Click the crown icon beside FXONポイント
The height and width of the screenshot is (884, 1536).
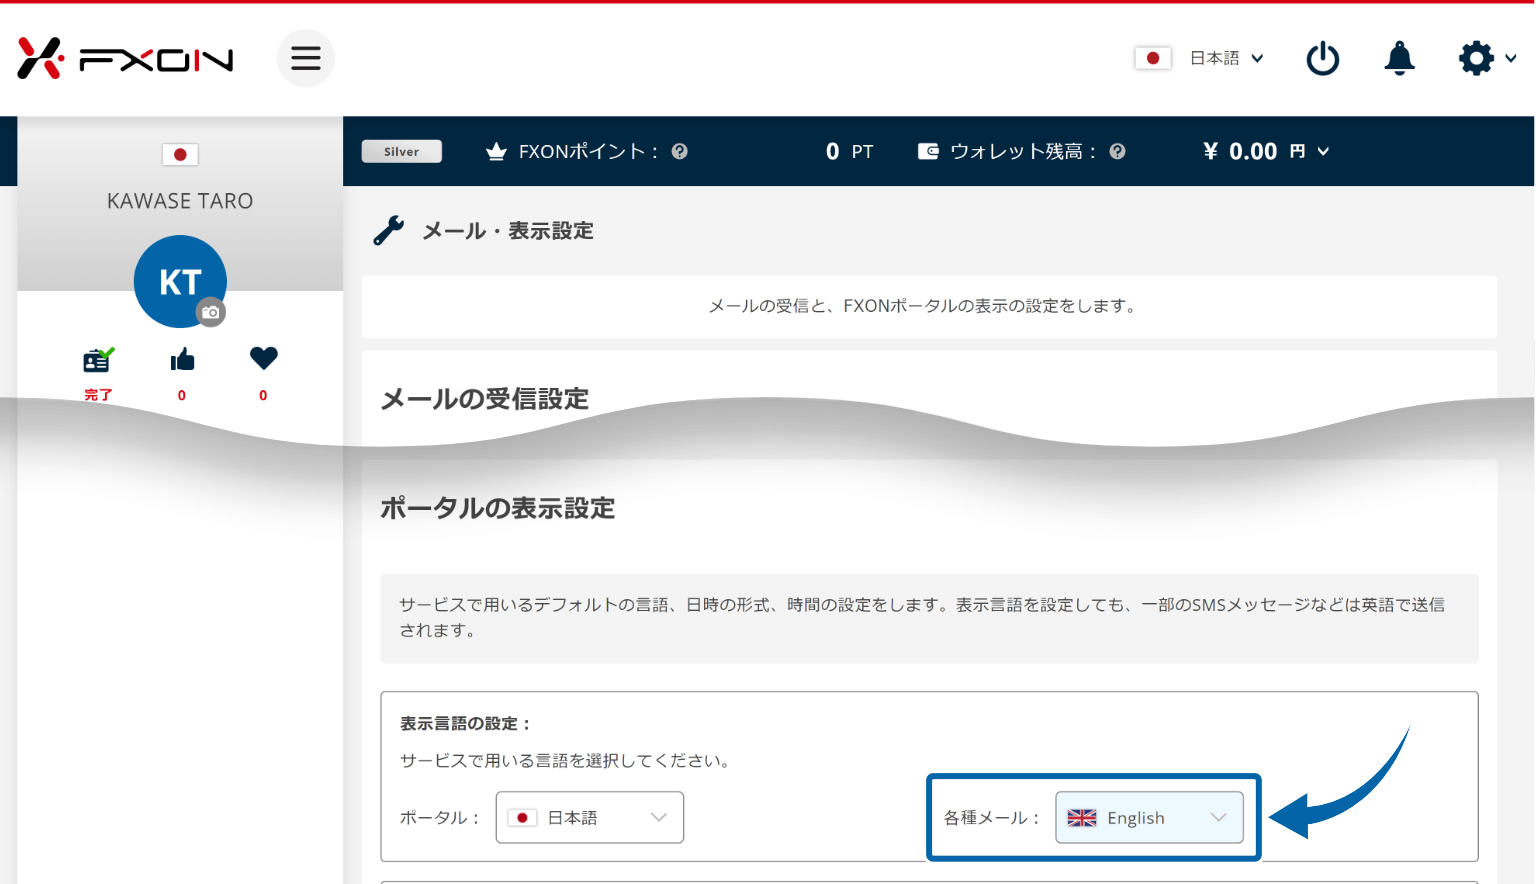click(496, 152)
